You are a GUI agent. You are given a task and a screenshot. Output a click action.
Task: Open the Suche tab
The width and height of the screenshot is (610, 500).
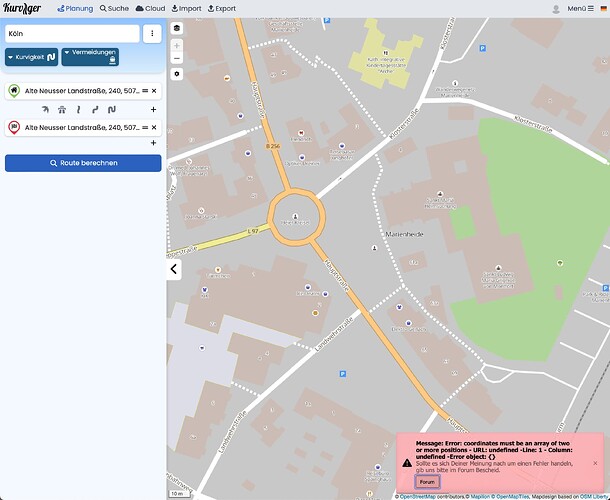(113, 8)
